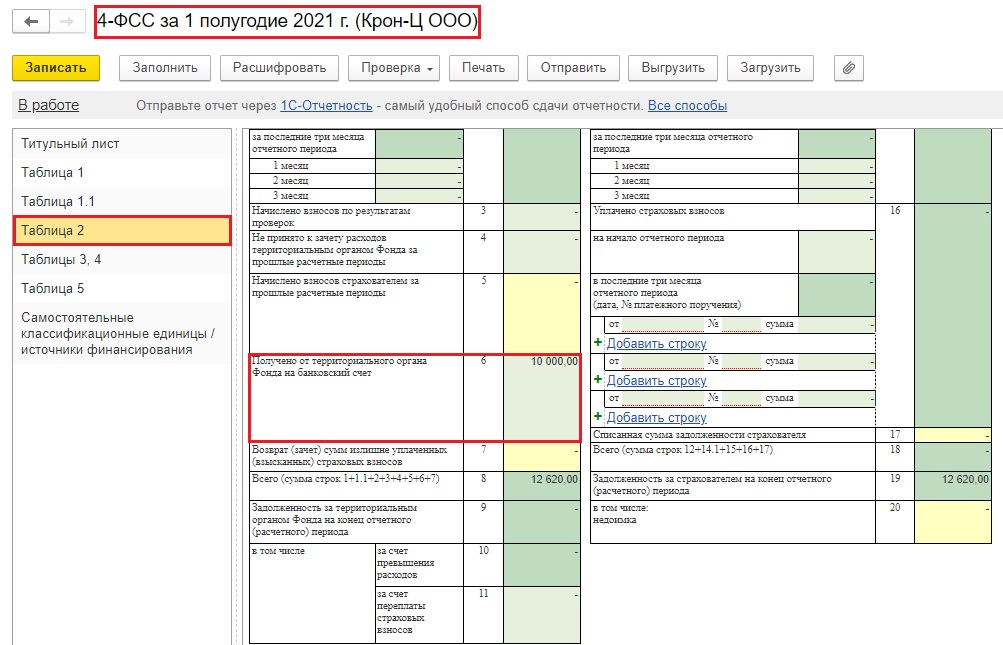The width and height of the screenshot is (1003, 645).
Task: Click the forward arrow navigation icon
Action: click(66, 22)
